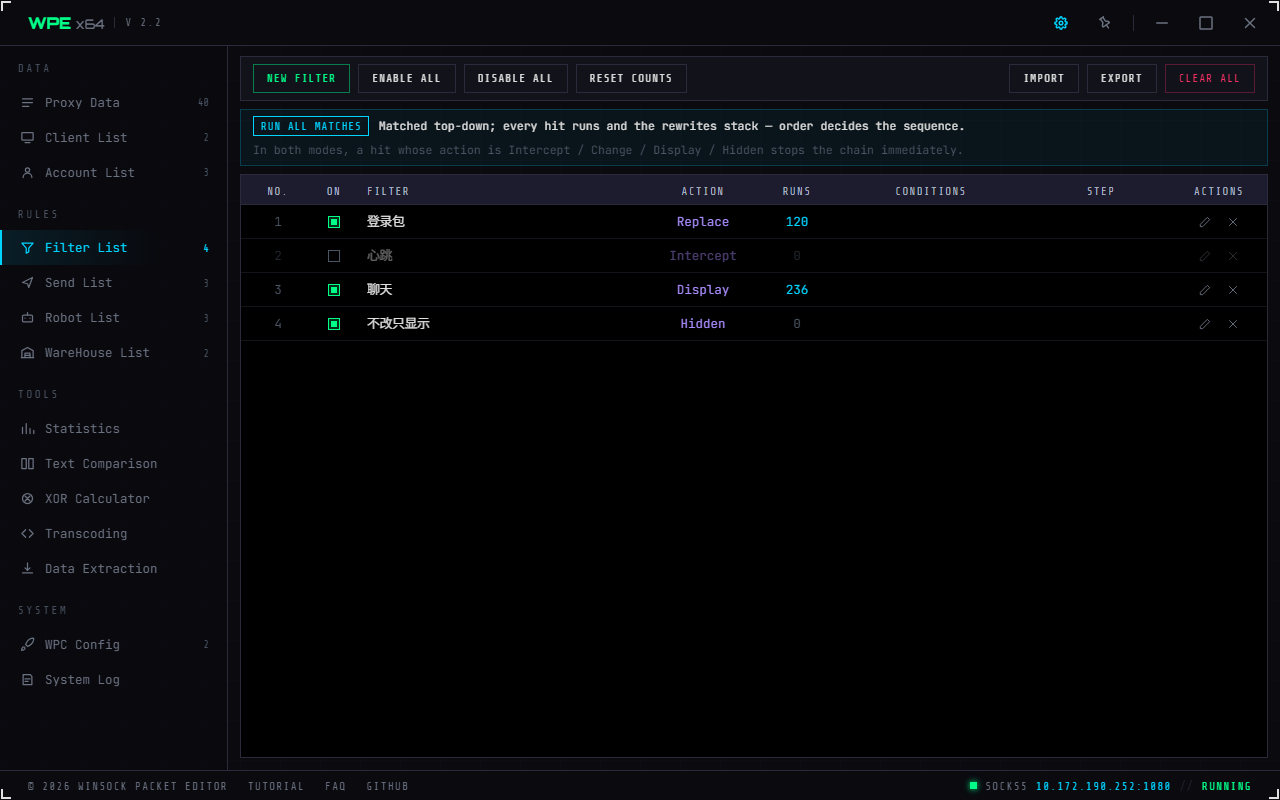
Task: Disable the 聊天 filter checkbox
Action: 334,290
